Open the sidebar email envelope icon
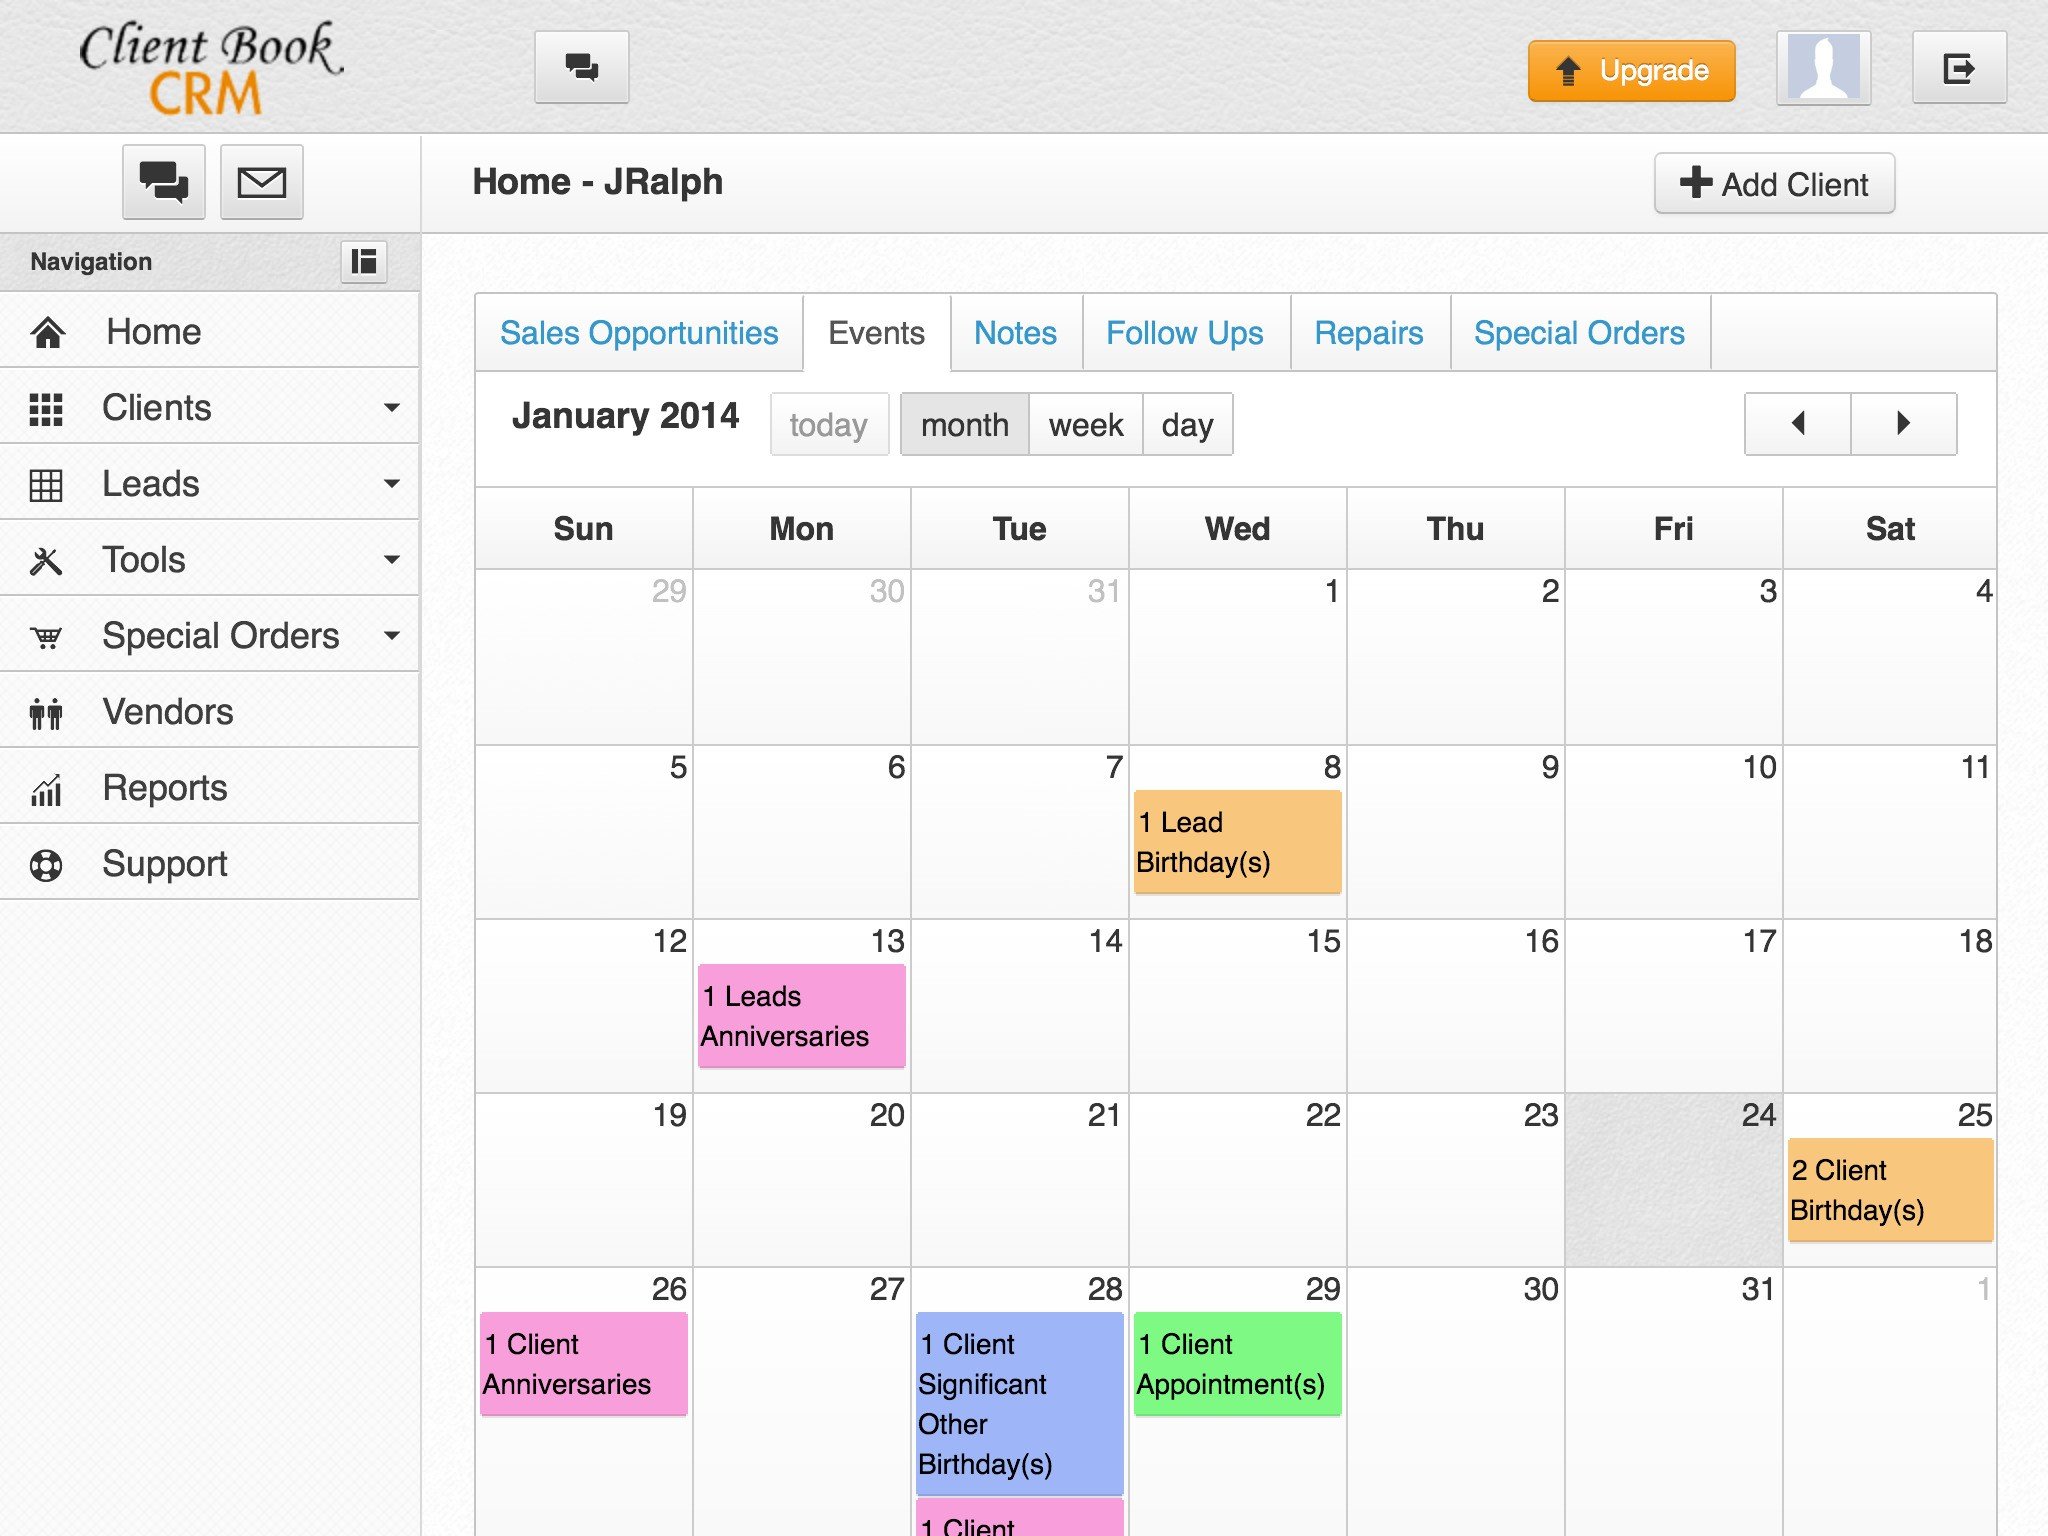 click(x=262, y=182)
